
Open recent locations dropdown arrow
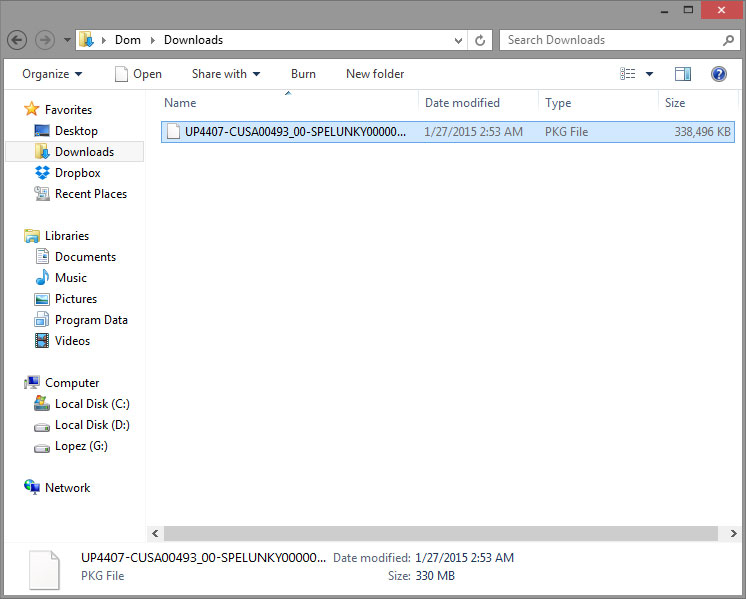(67, 40)
